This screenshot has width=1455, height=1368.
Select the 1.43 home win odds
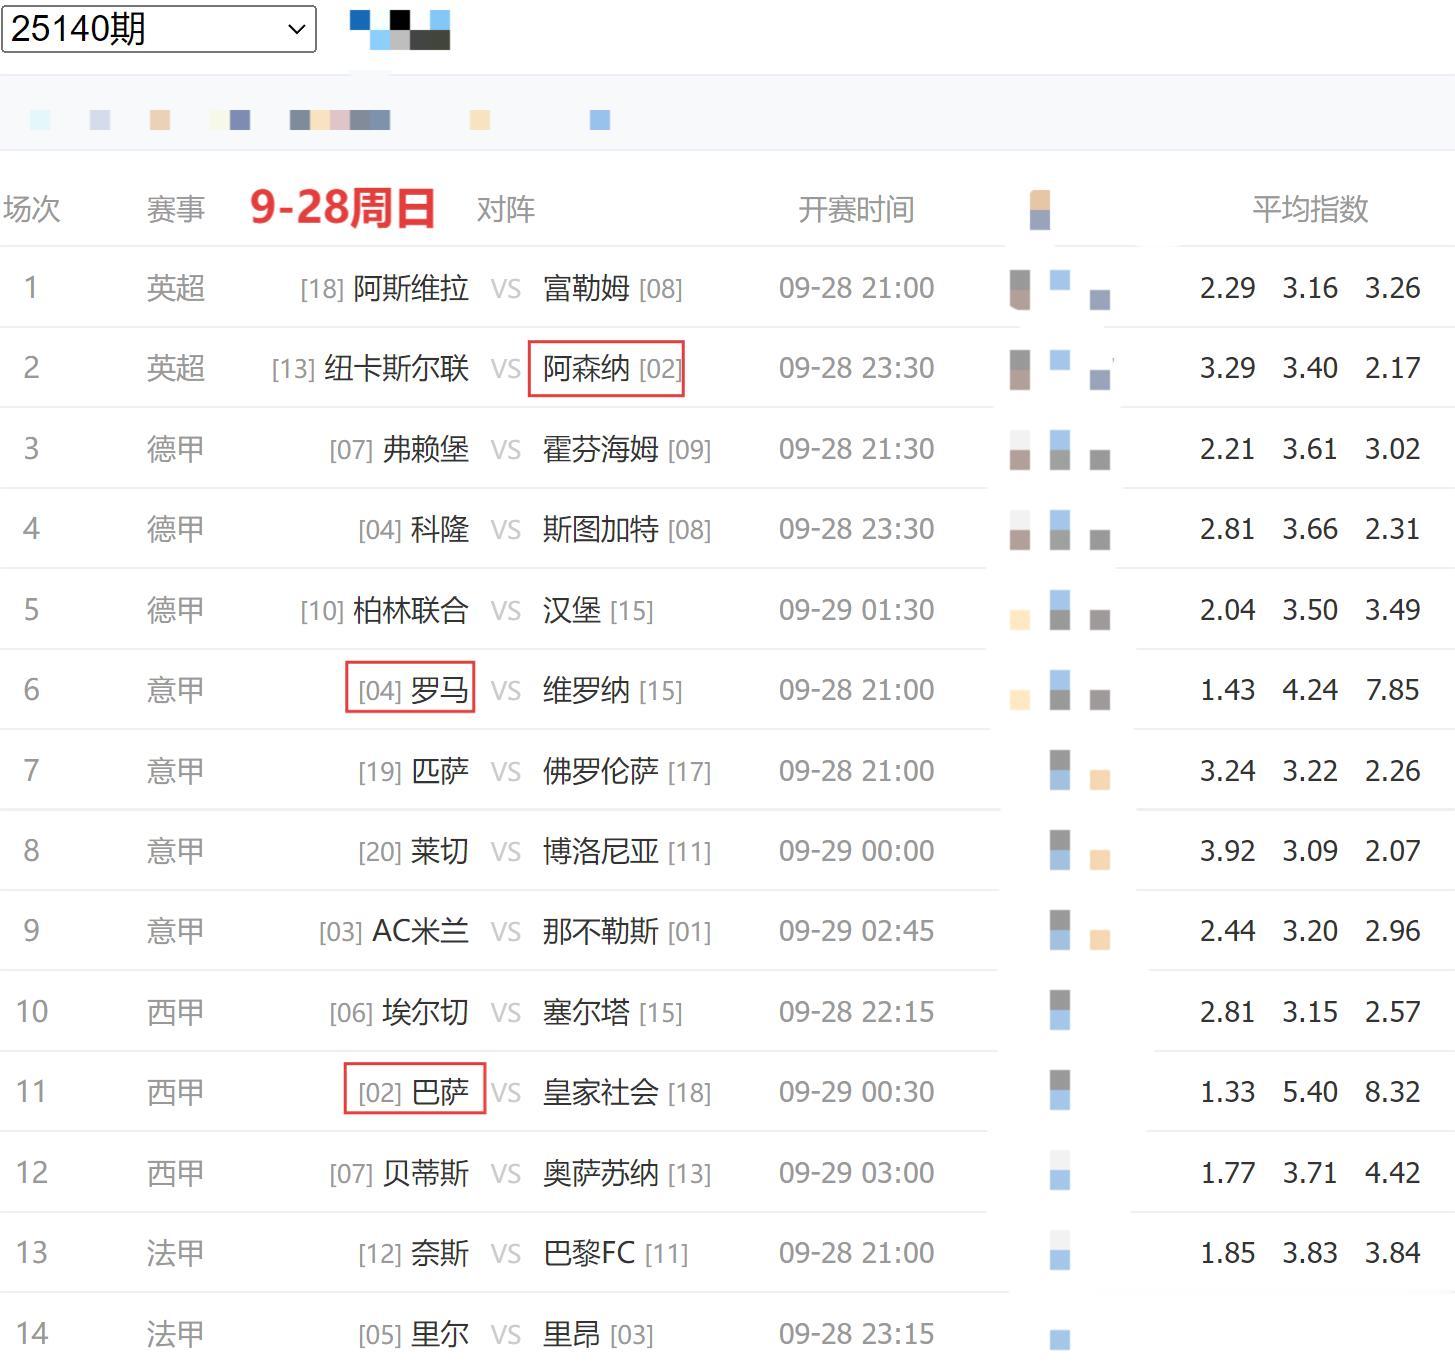pos(1227,690)
